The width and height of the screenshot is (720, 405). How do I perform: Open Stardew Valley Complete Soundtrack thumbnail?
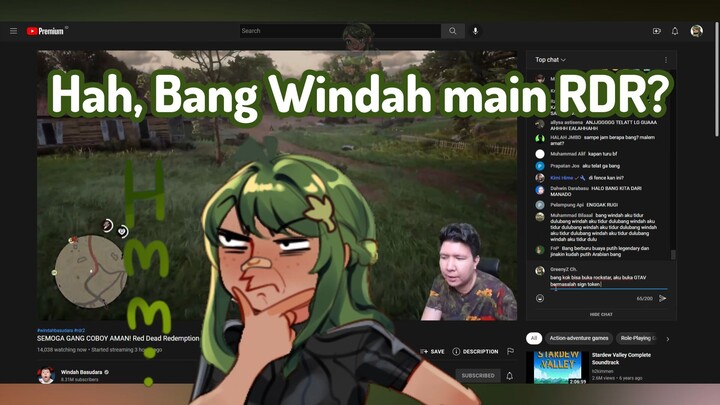click(x=557, y=367)
